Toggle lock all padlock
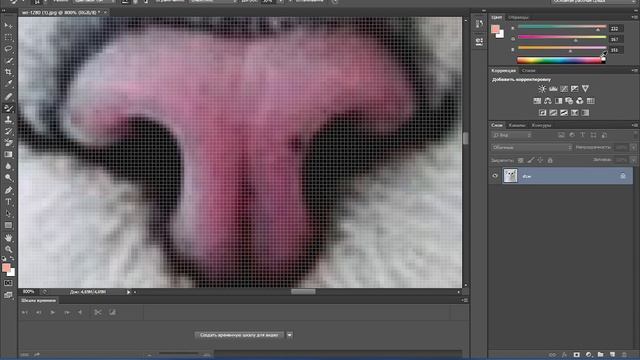 tap(550, 160)
